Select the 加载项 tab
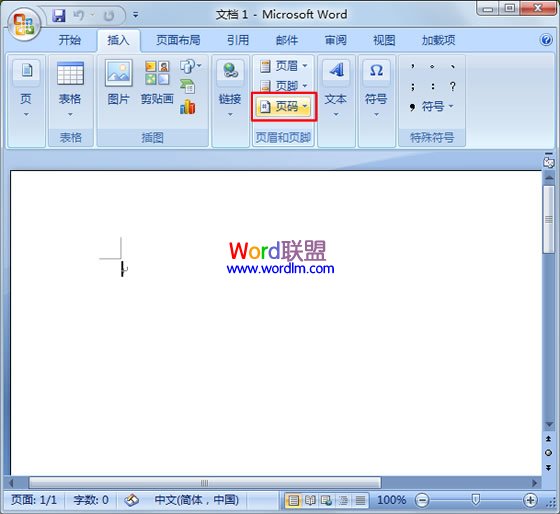The width and height of the screenshot is (560, 514). (x=438, y=40)
